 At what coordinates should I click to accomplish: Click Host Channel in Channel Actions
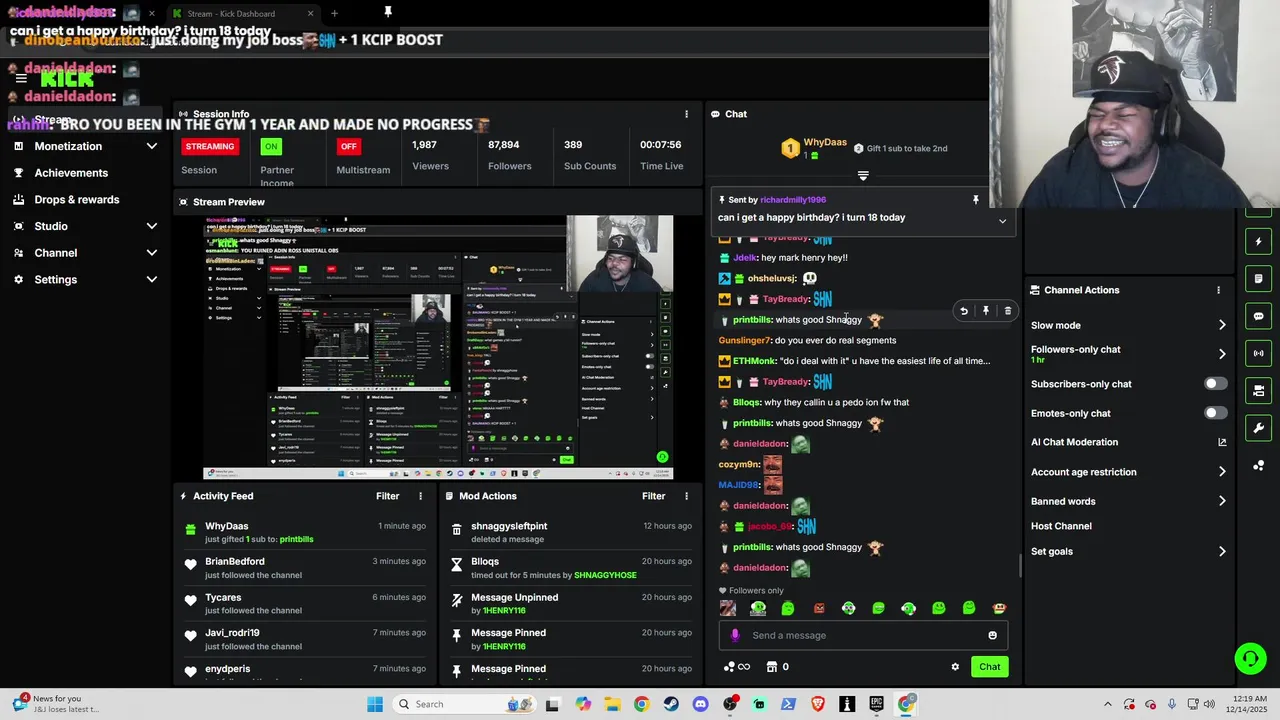point(1061,526)
